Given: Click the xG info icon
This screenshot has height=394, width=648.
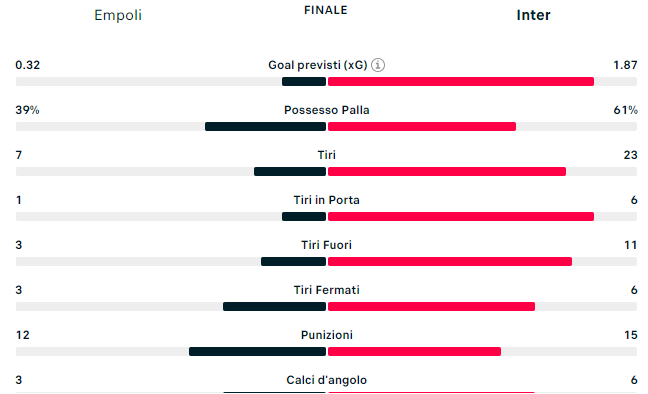Looking at the screenshot, I should coord(378,65).
